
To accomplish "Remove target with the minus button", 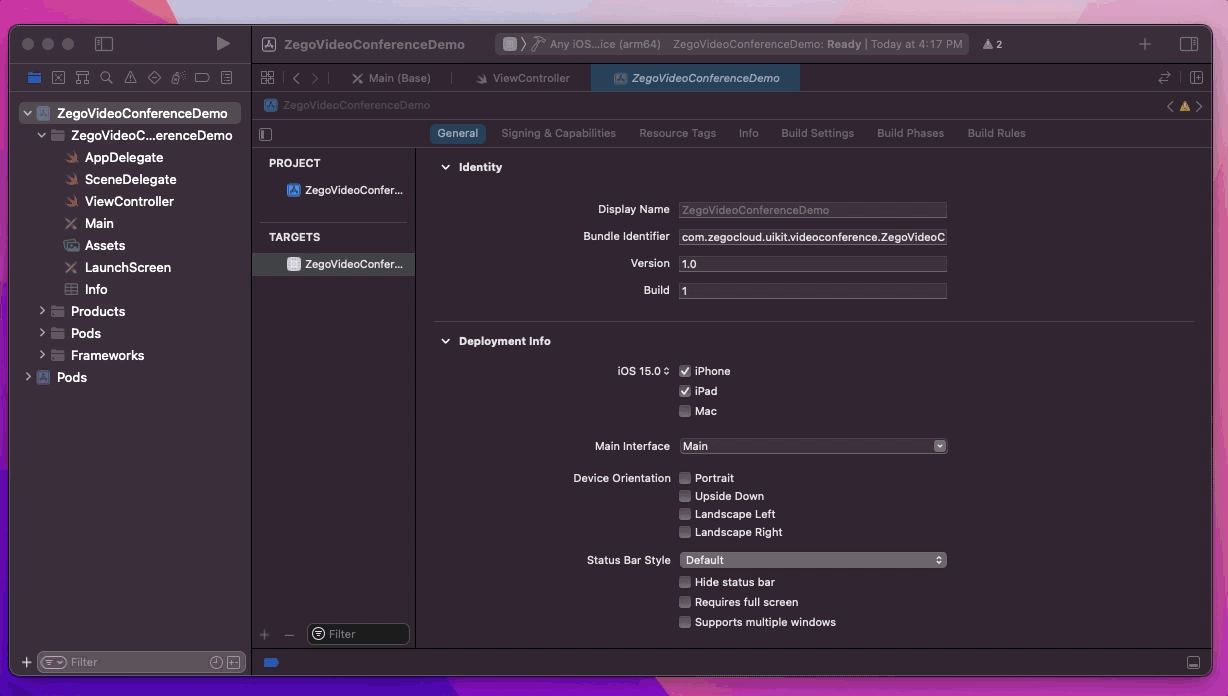I will pos(289,634).
